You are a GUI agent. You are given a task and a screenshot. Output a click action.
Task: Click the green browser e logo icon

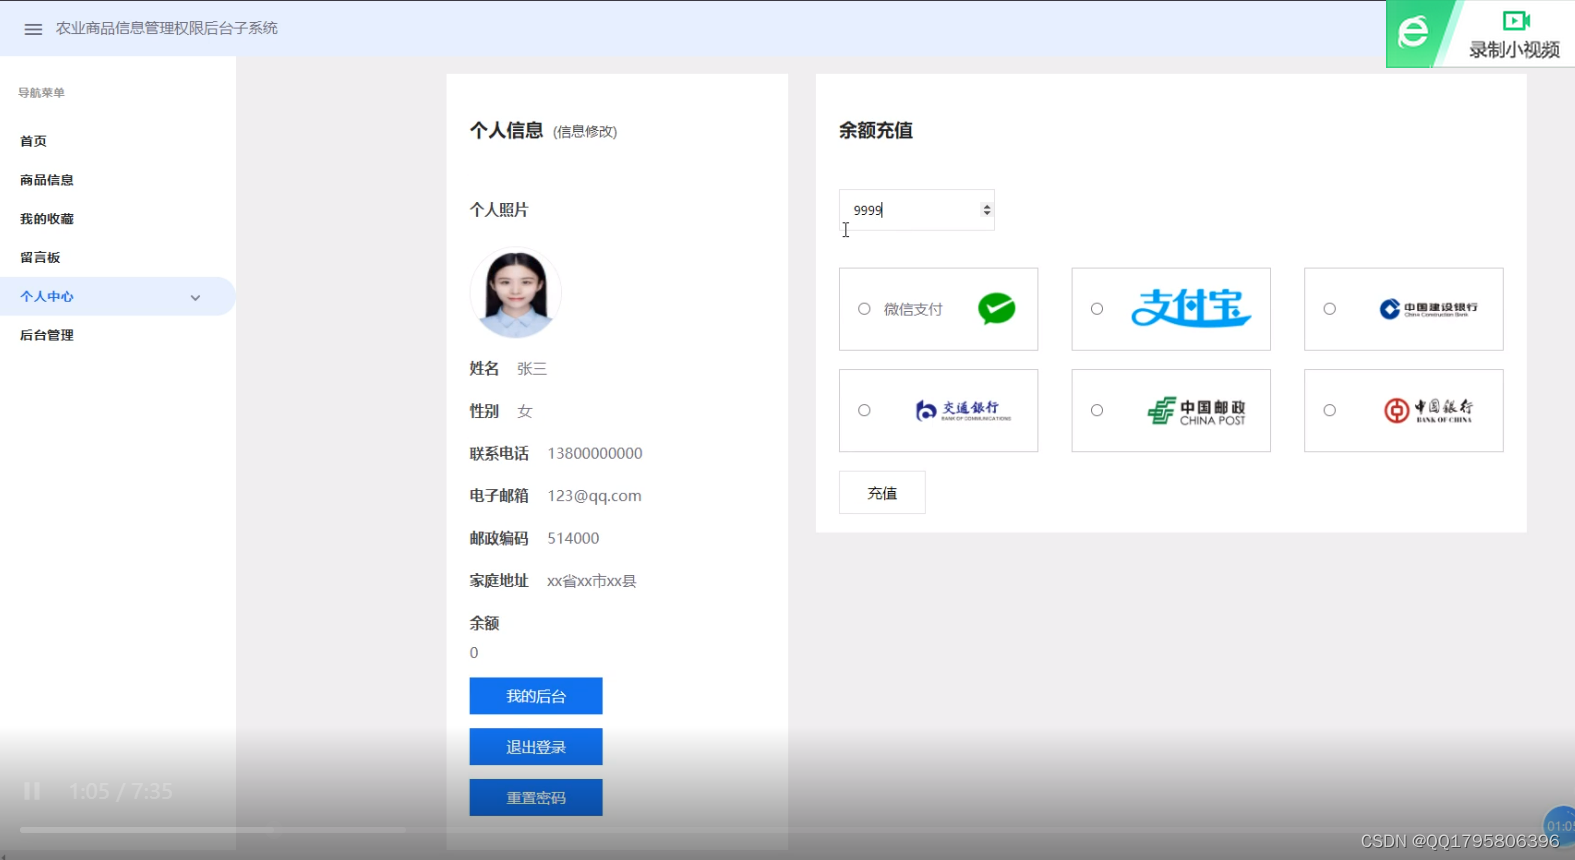[1413, 32]
